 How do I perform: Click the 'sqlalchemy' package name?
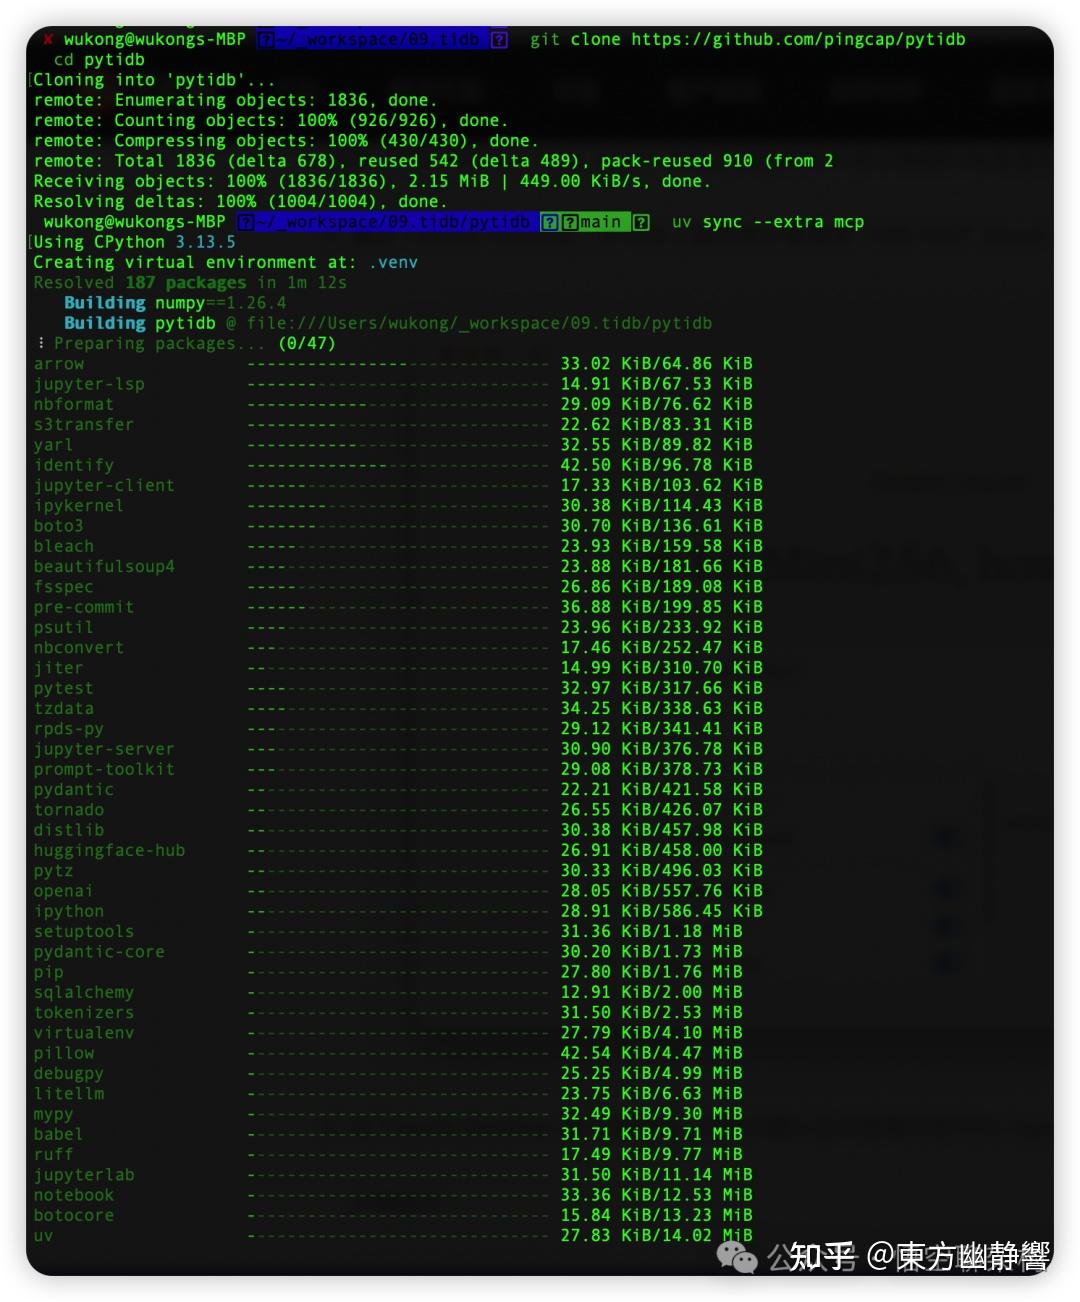(x=83, y=992)
